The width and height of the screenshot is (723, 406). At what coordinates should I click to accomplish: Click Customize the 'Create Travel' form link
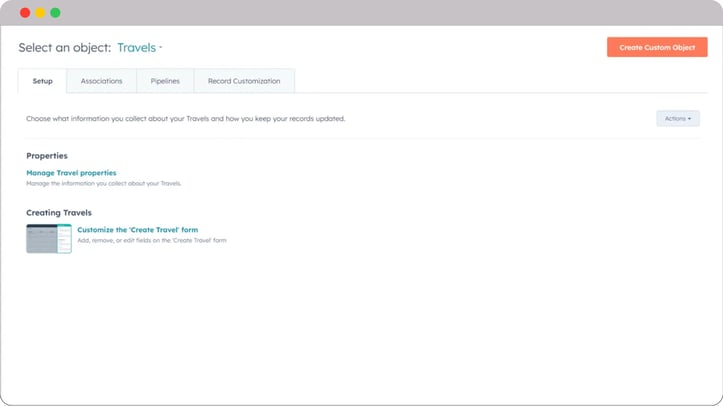coord(137,229)
